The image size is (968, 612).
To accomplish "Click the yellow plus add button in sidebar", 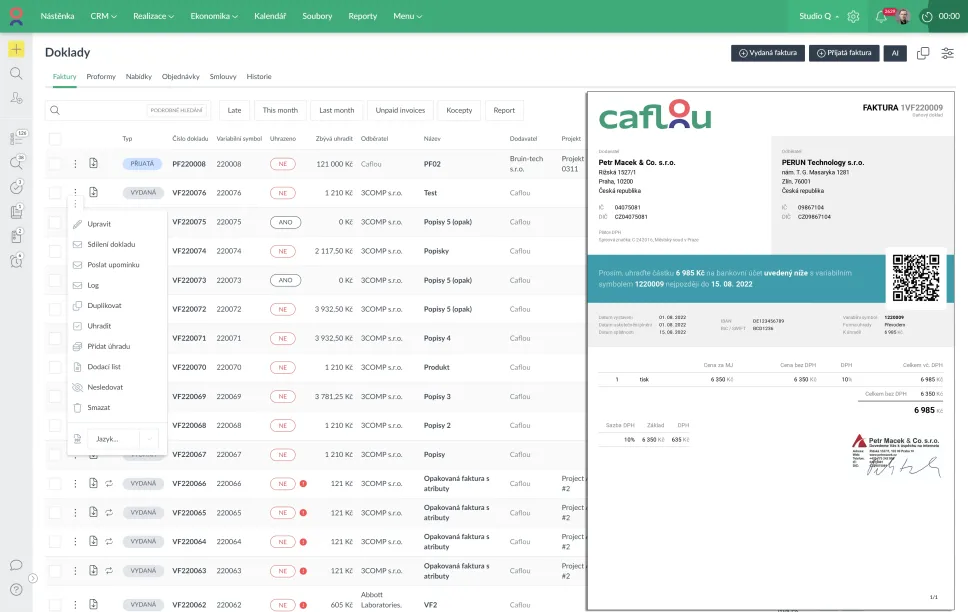I will pyautogui.click(x=16, y=49).
